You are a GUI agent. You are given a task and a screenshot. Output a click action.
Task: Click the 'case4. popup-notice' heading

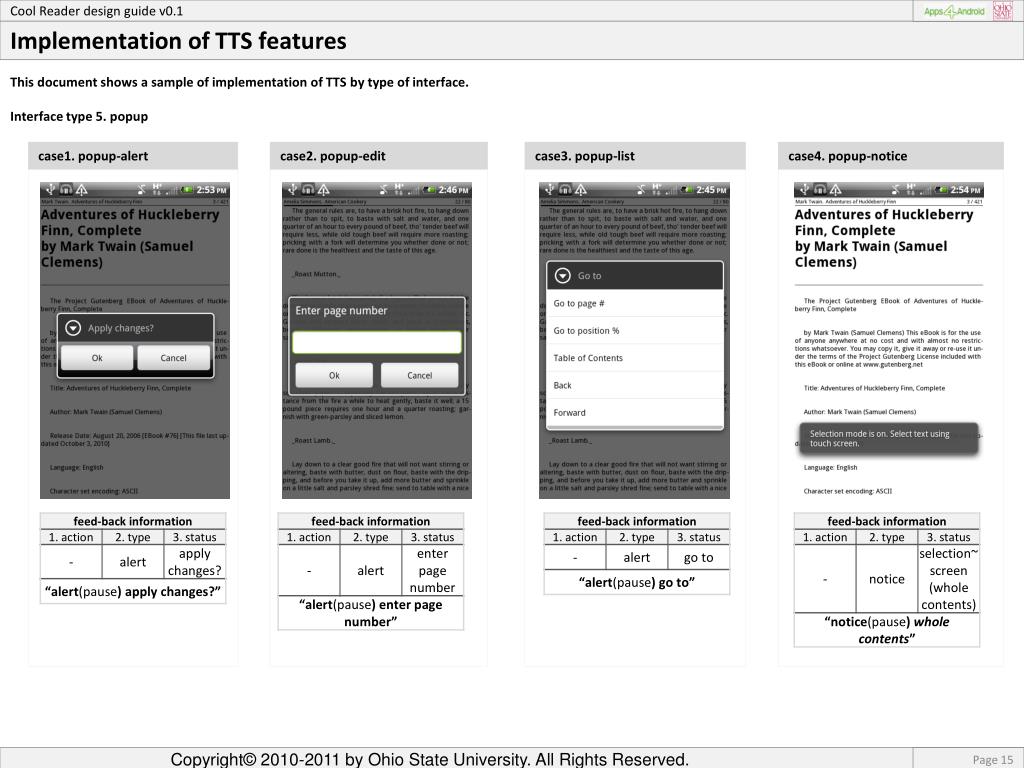[x=847, y=156]
